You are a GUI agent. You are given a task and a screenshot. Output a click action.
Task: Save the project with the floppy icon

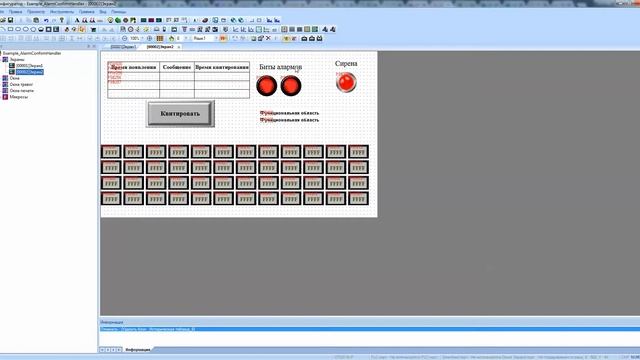pos(10,20)
